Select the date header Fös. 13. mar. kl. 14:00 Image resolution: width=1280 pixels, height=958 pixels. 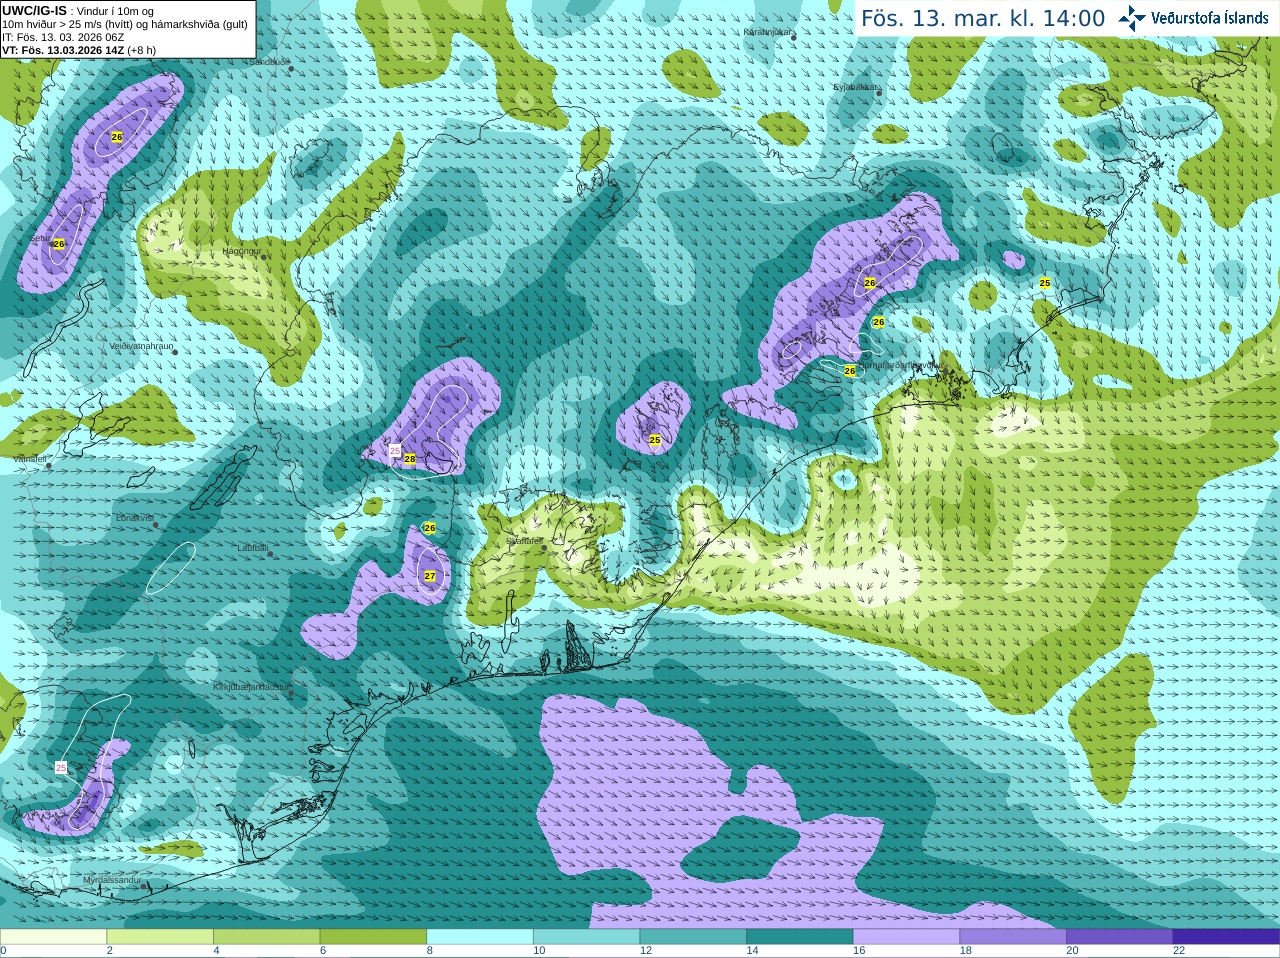coord(983,18)
